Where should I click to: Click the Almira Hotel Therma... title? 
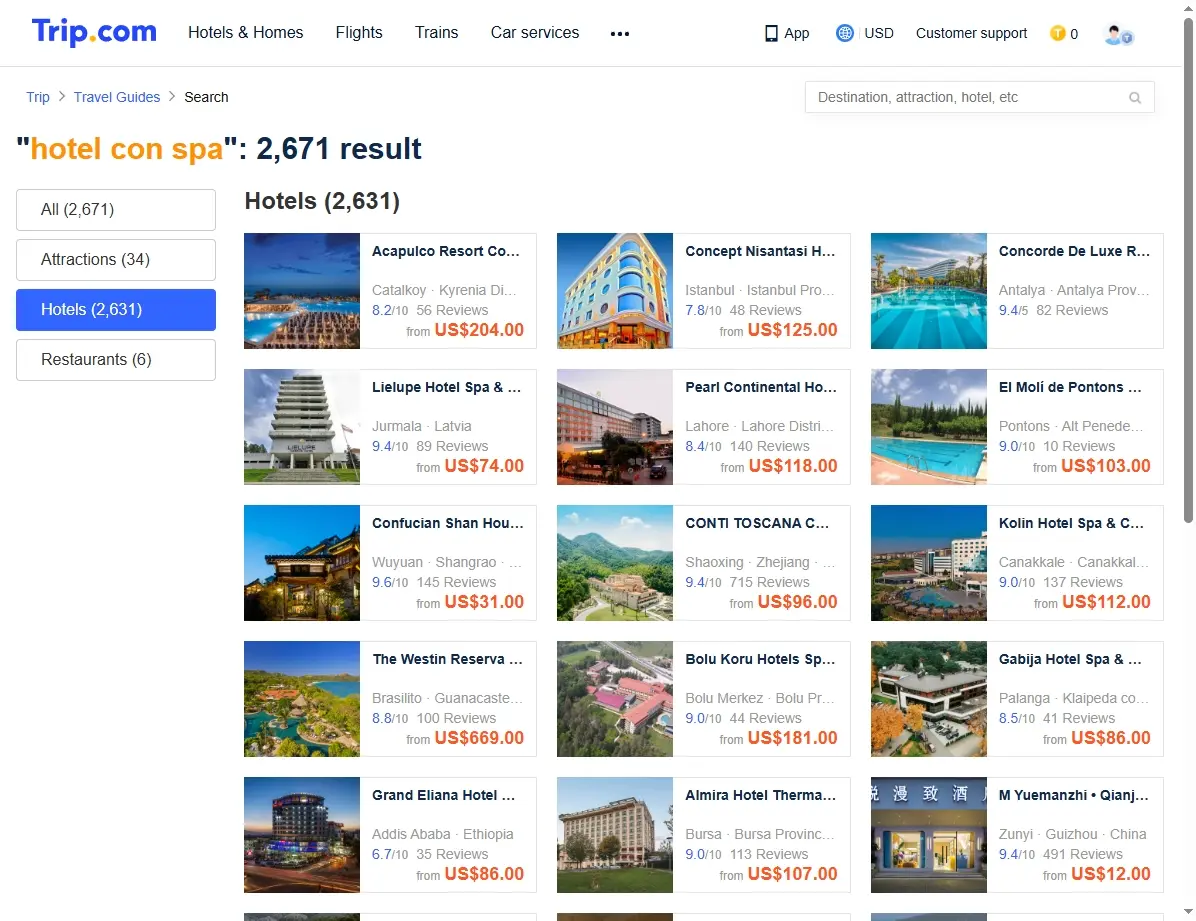760,795
